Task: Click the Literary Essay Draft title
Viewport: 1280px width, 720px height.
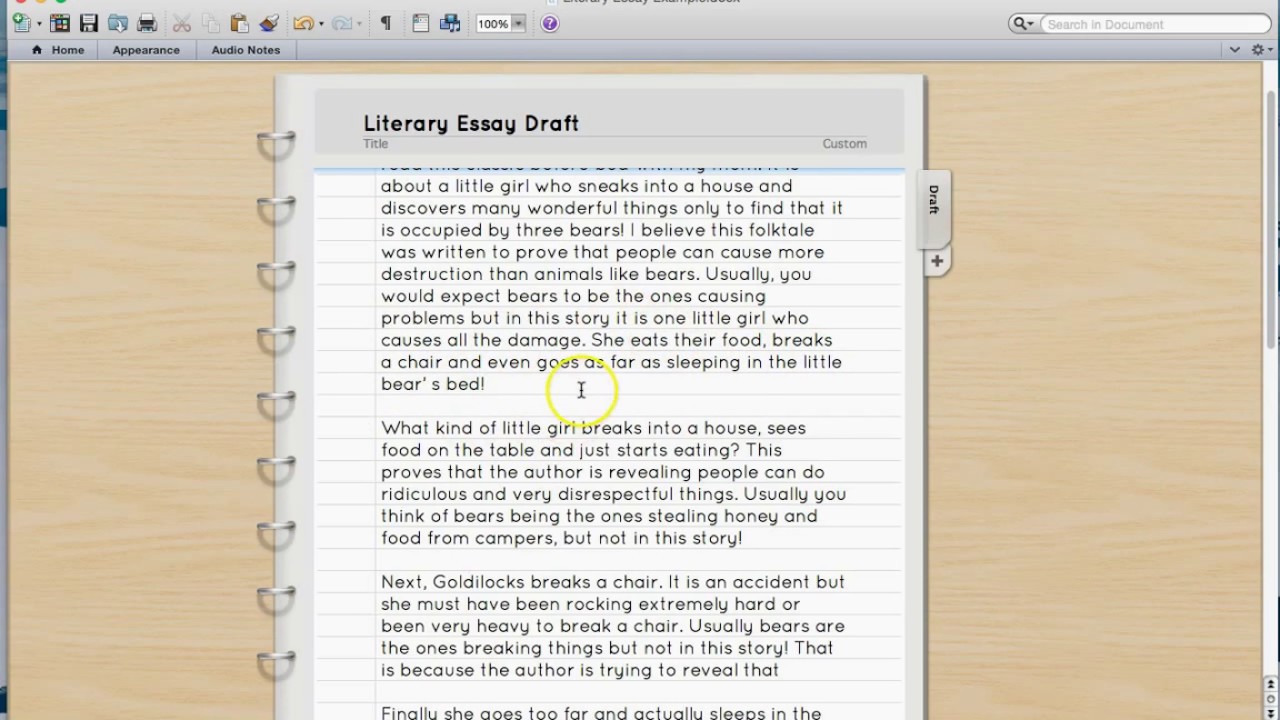Action: [471, 123]
